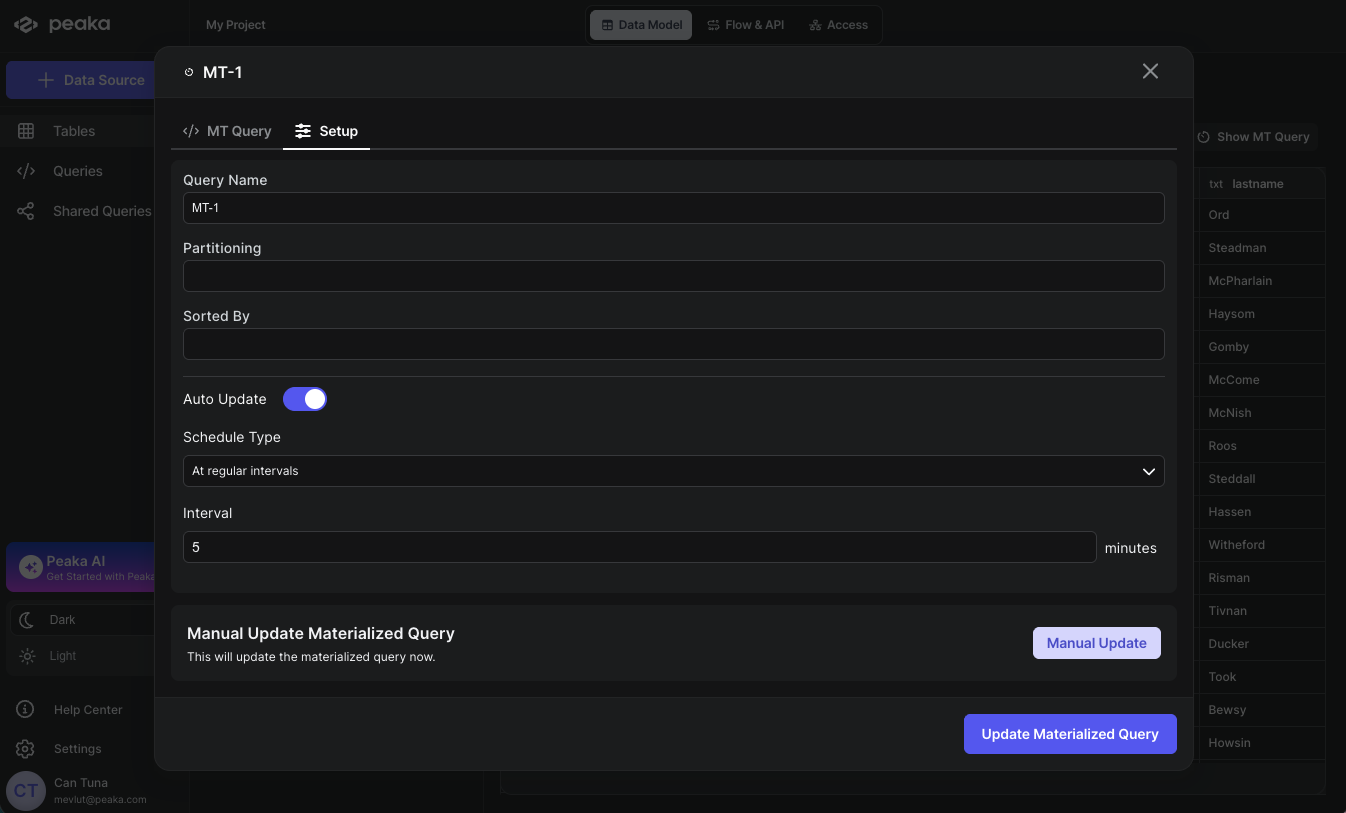
Task: Click the Shared Queries share icon
Action: pyautogui.click(x=26, y=211)
